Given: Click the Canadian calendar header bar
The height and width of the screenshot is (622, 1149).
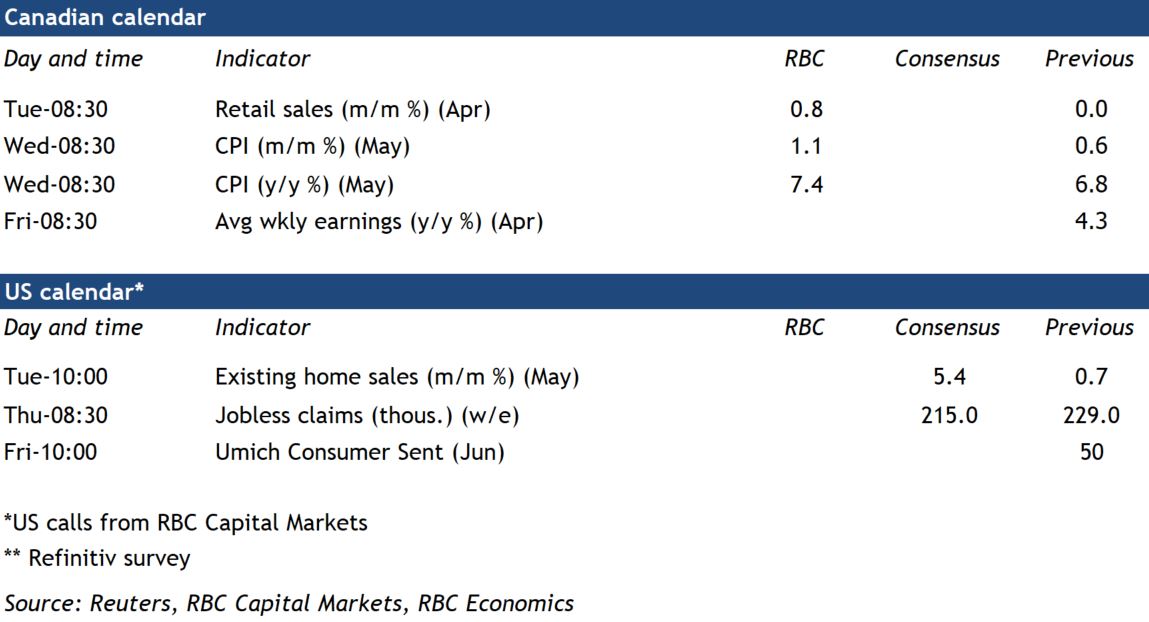Looking at the screenshot, I should point(574,18).
